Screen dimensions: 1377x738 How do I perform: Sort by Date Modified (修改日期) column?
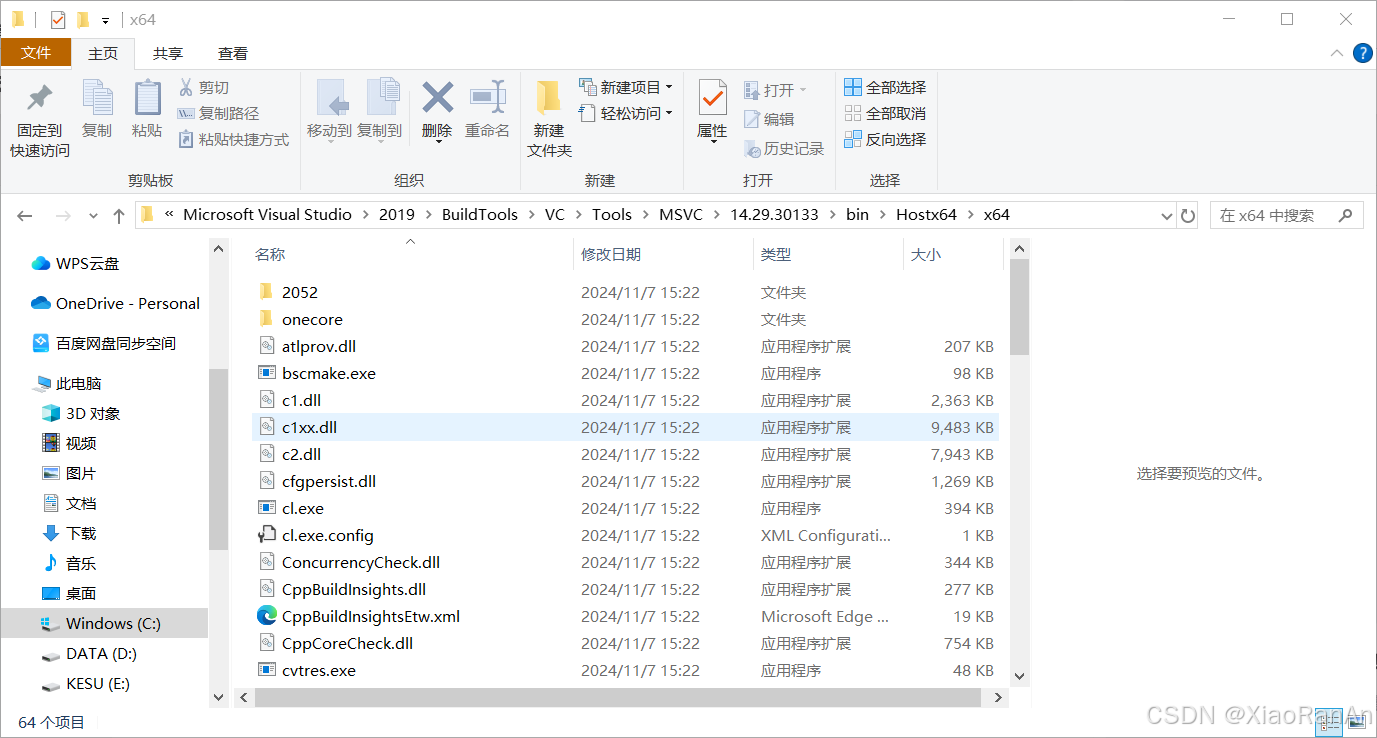[612, 255]
